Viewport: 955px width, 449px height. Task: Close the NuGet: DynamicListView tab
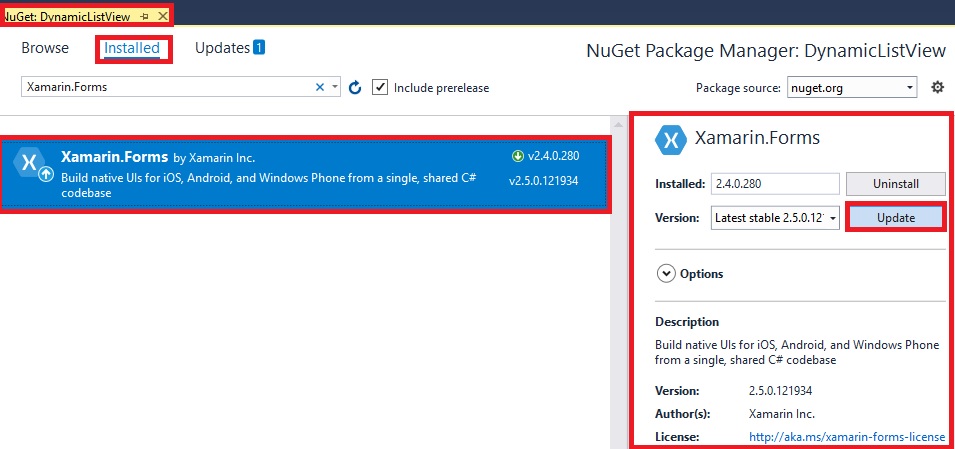pos(162,17)
